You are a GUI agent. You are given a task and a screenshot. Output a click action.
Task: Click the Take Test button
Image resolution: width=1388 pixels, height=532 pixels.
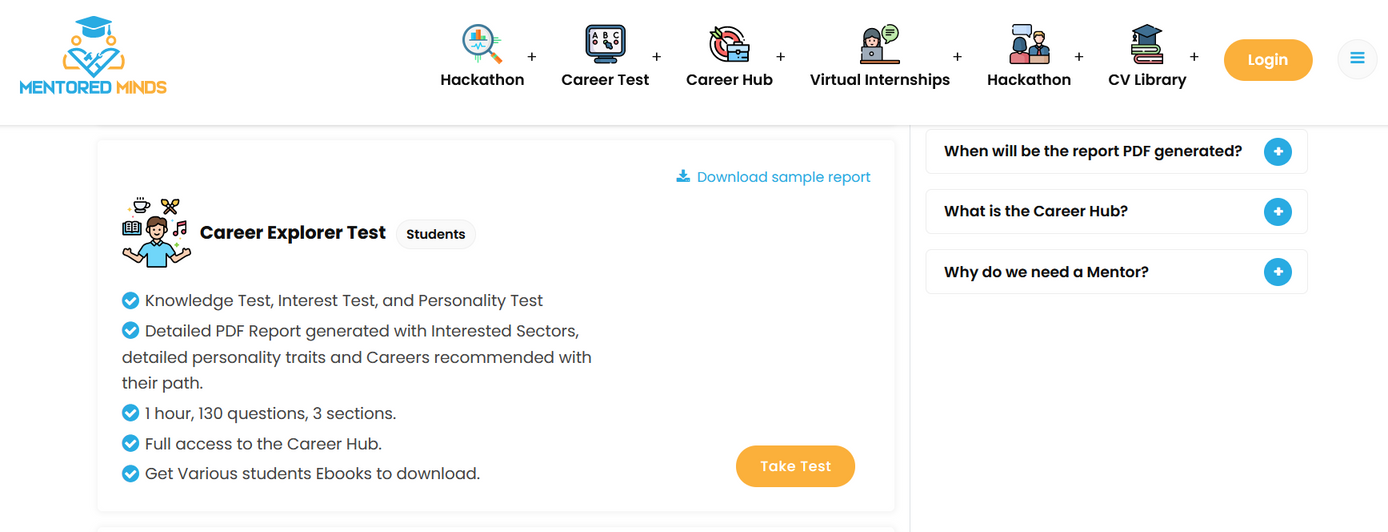click(795, 466)
